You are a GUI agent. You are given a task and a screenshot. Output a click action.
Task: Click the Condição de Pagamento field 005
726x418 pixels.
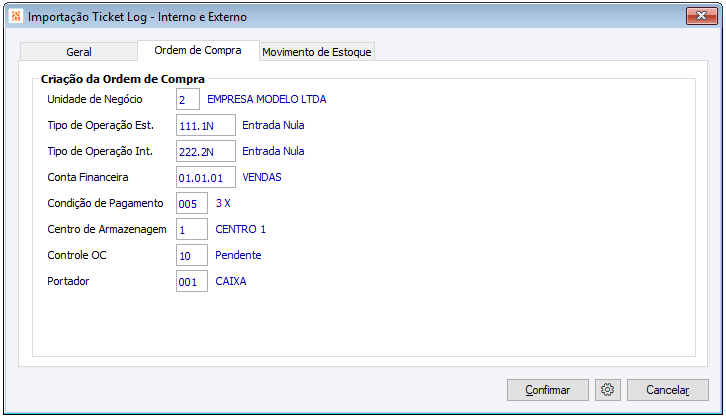click(x=192, y=203)
